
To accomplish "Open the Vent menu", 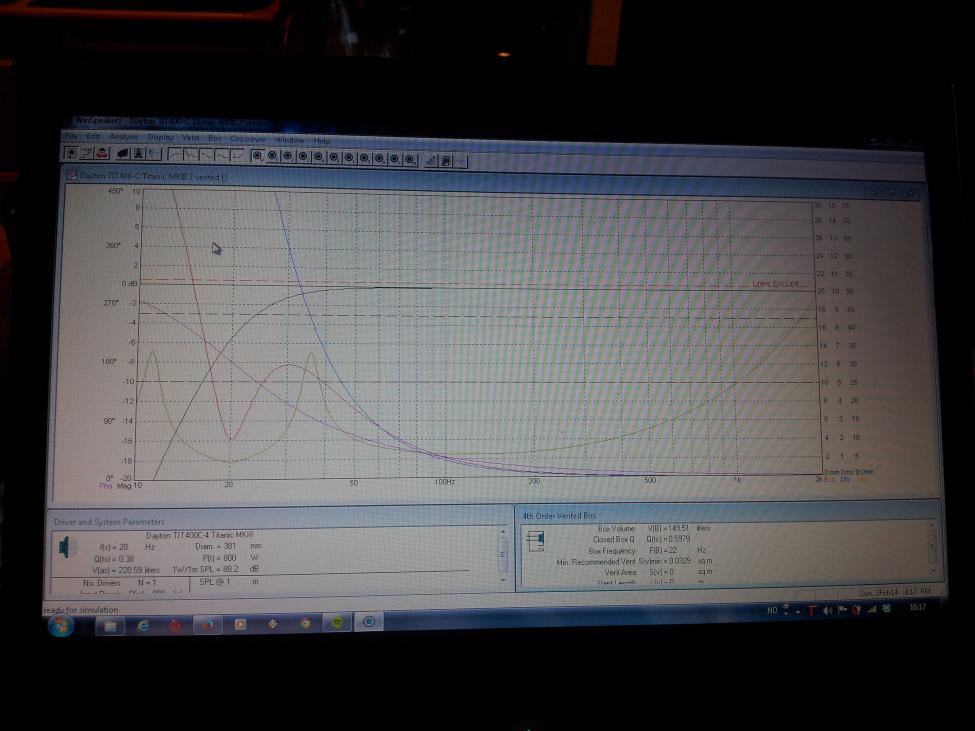I will [191, 138].
